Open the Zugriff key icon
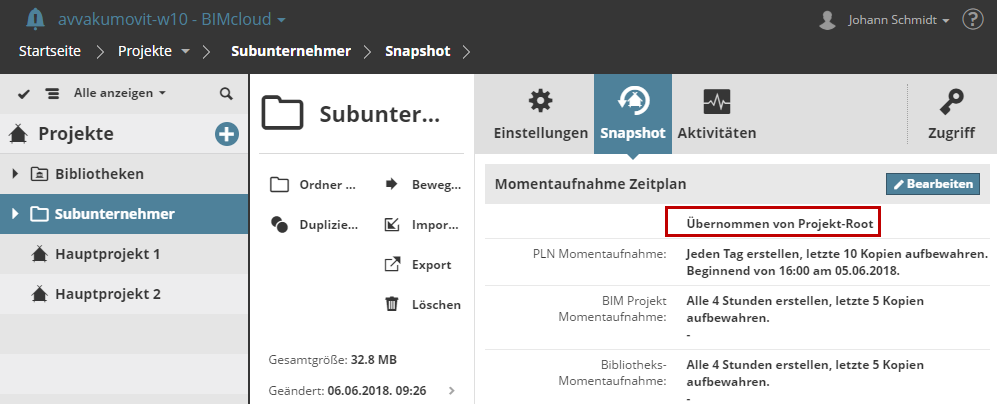The height and width of the screenshot is (404, 997). (951, 103)
